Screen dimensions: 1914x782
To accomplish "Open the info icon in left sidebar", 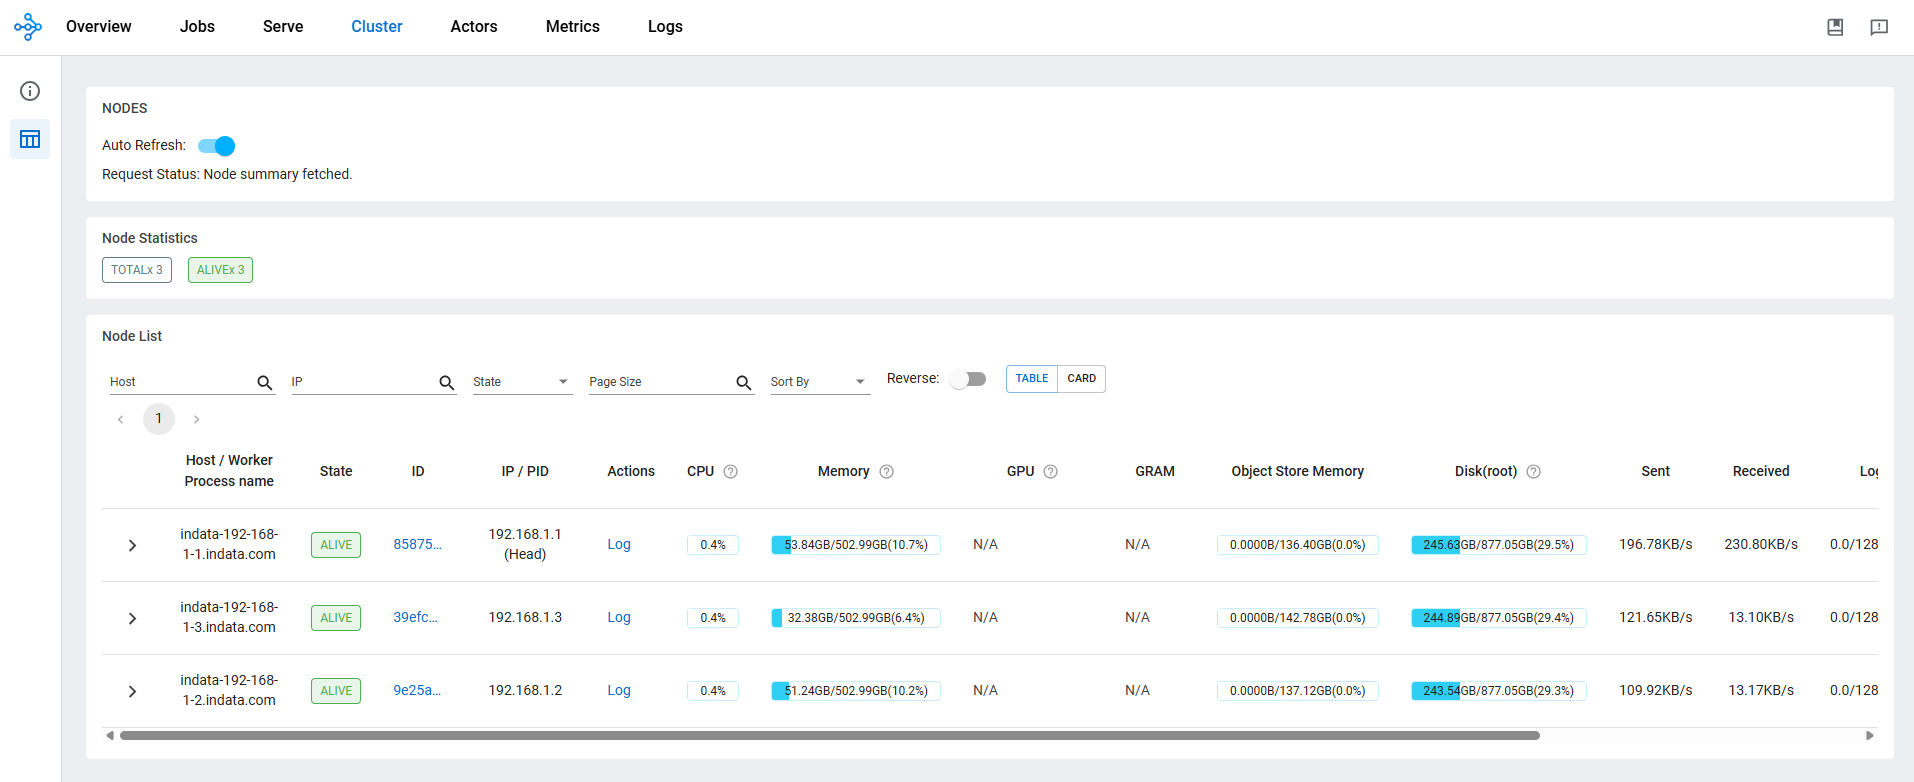I will tap(30, 91).
